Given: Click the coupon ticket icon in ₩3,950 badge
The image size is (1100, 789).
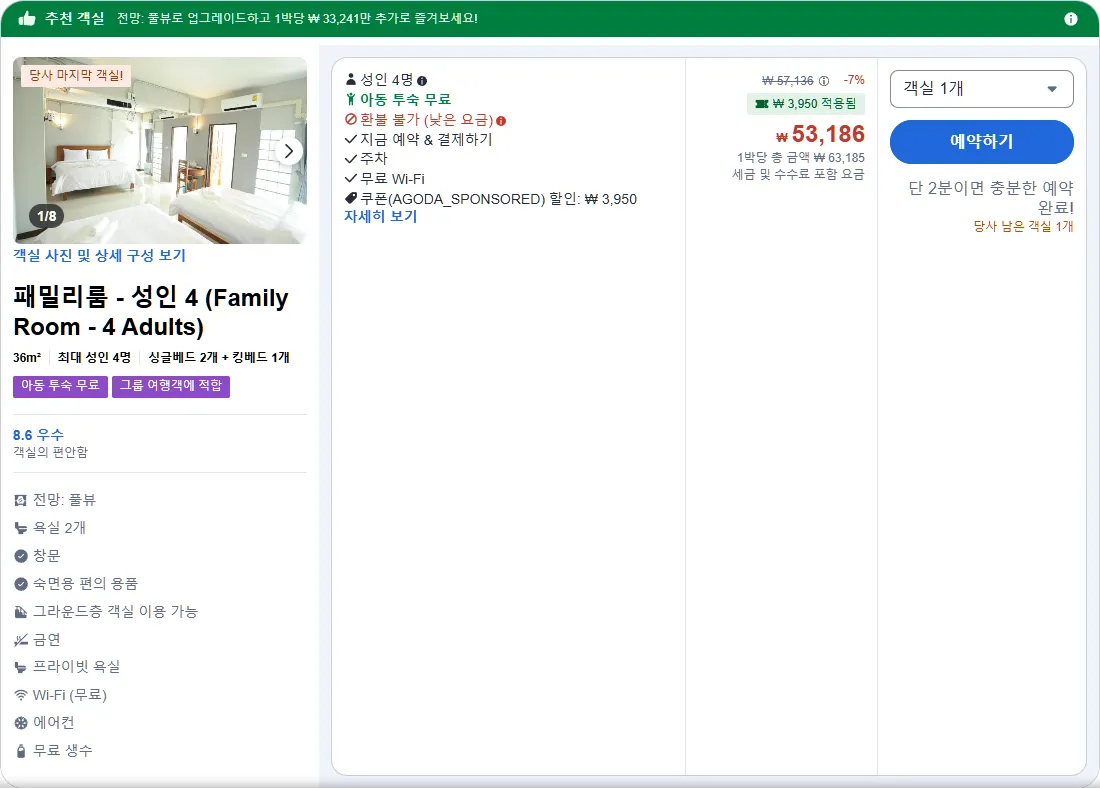Looking at the screenshot, I should (x=761, y=104).
